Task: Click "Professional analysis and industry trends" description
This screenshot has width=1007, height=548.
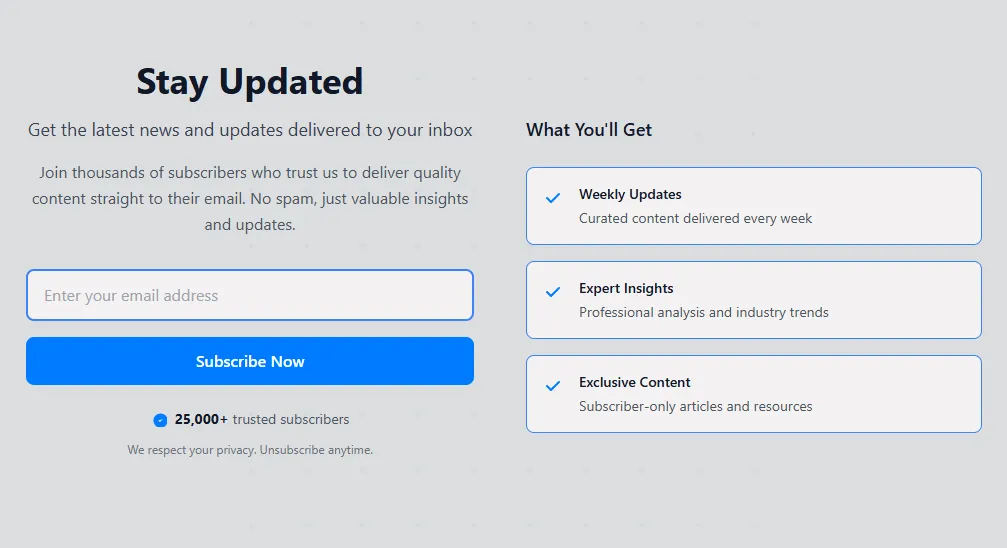Action: tap(703, 312)
